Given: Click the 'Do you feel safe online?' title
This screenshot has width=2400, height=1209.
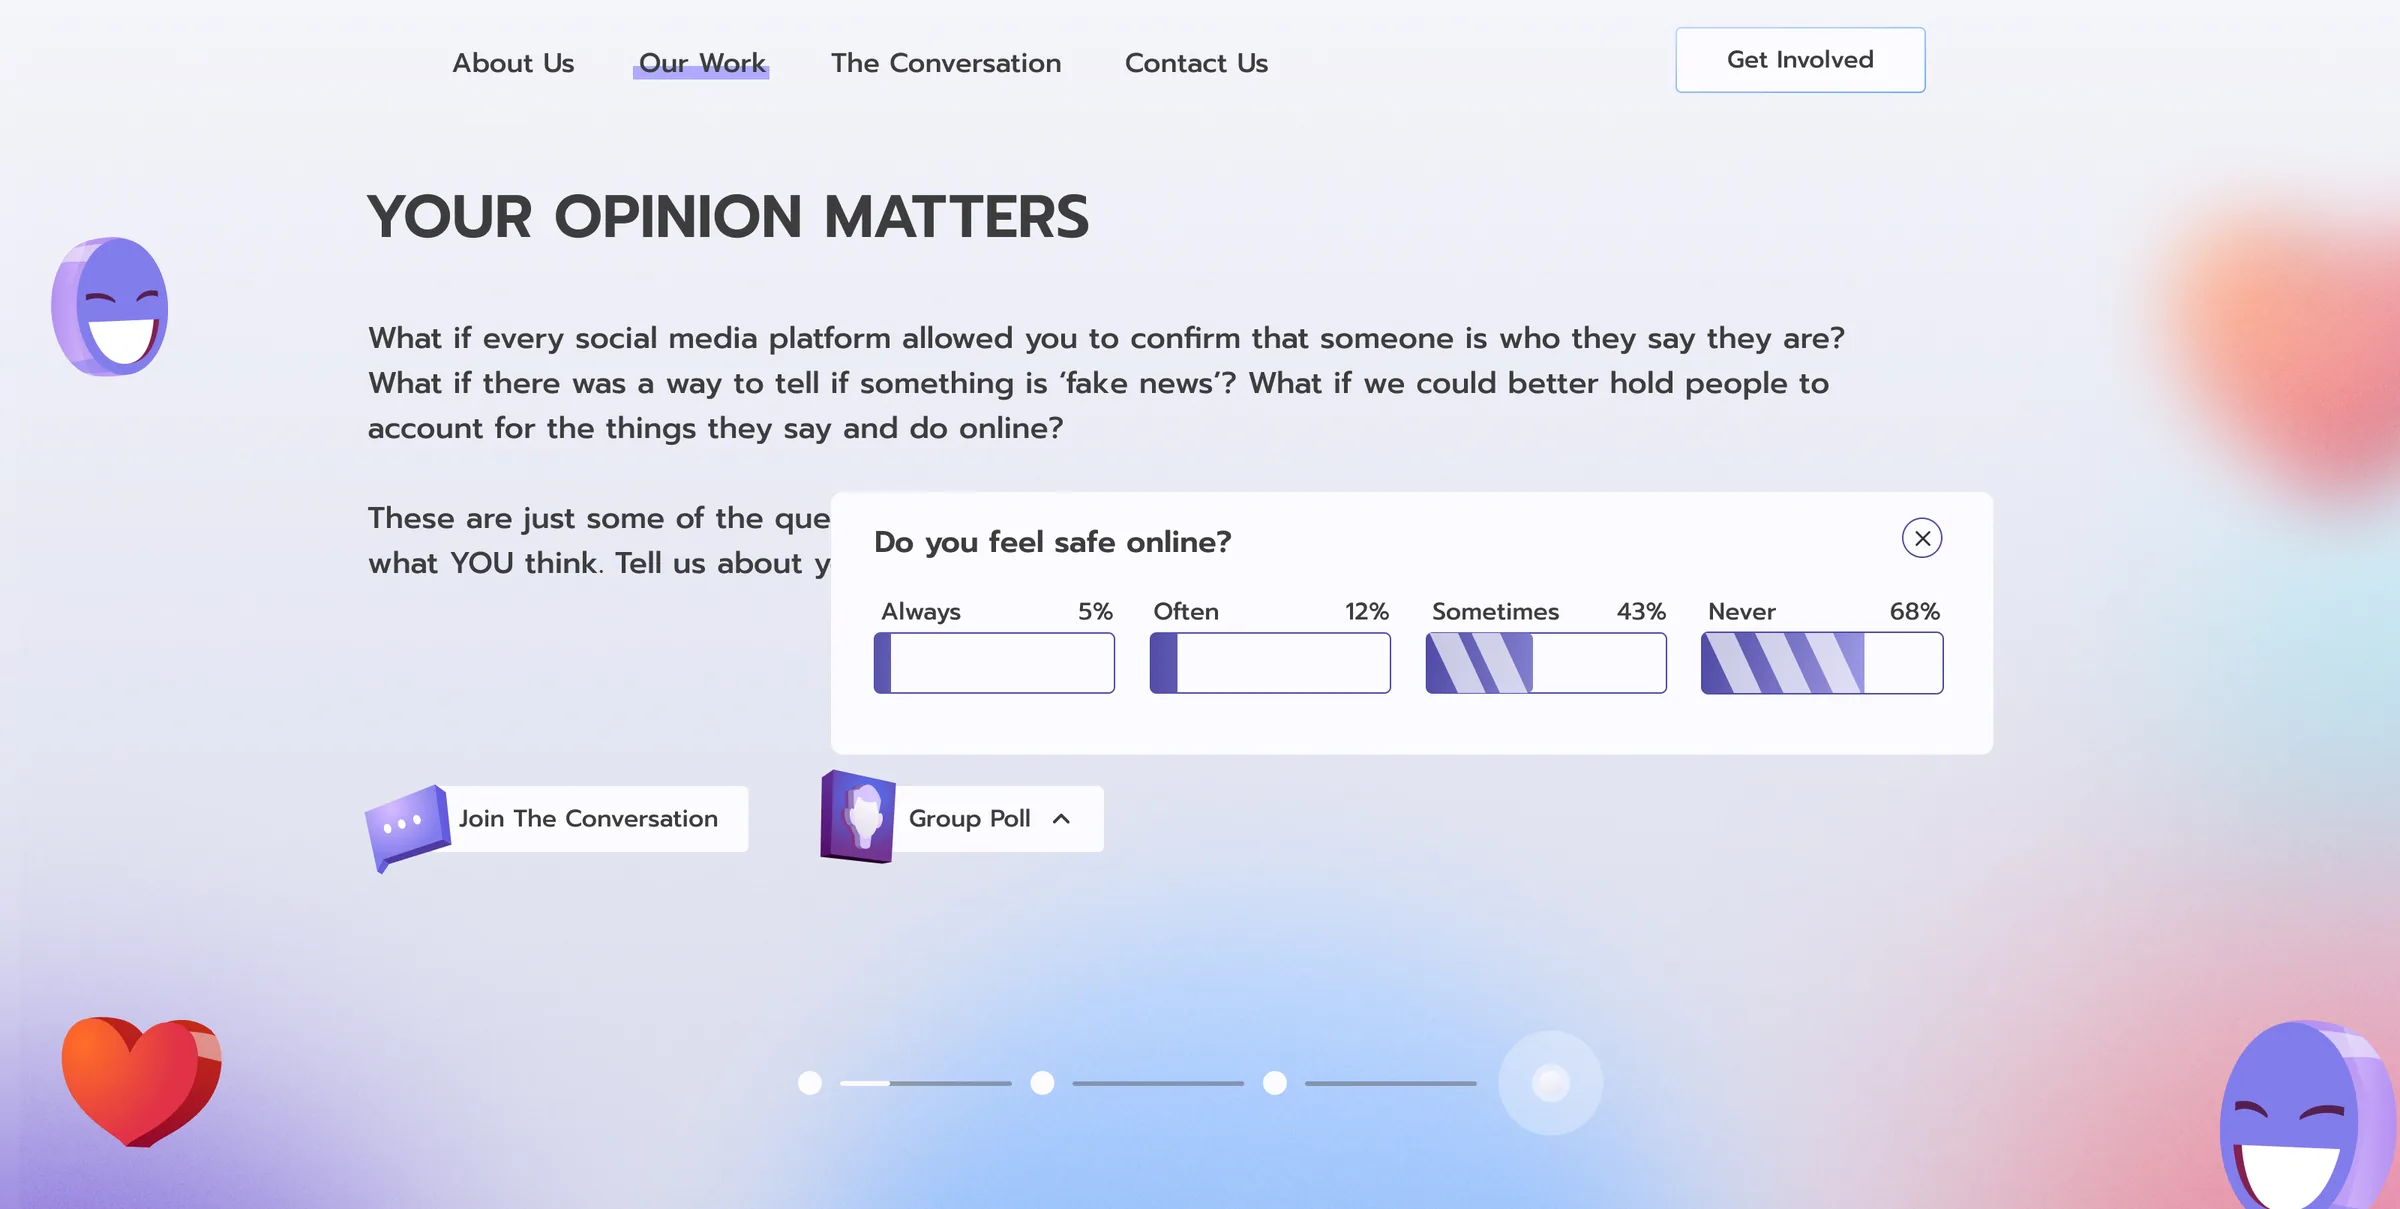Looking at the screenshot, I should (x=1052, y=542).
